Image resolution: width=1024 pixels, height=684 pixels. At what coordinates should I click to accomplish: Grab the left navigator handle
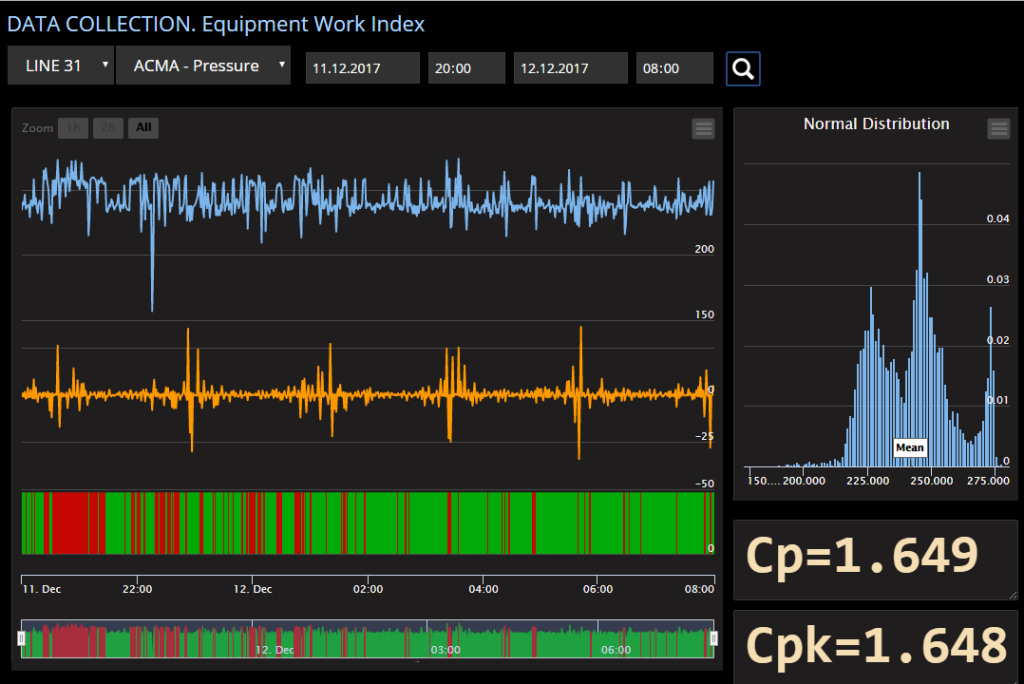tap(21, 638)
